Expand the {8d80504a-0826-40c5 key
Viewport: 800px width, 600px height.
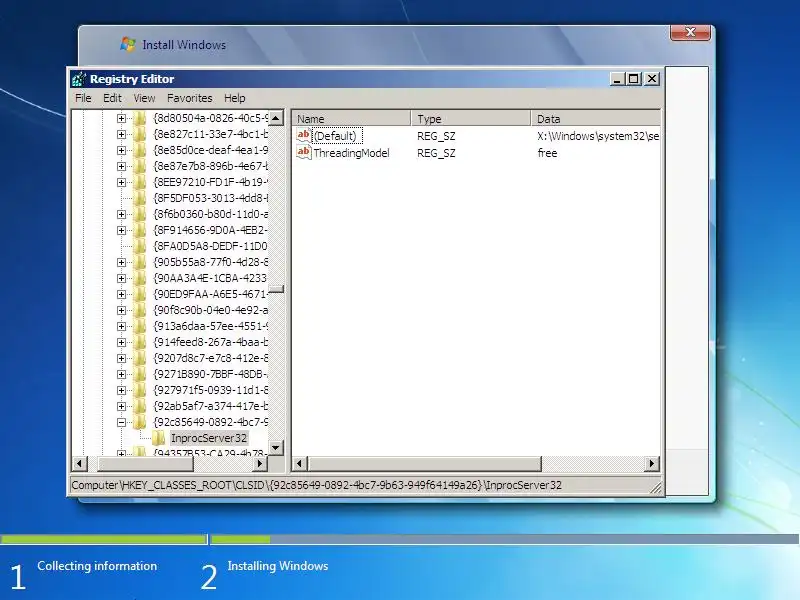coord(121,118)
